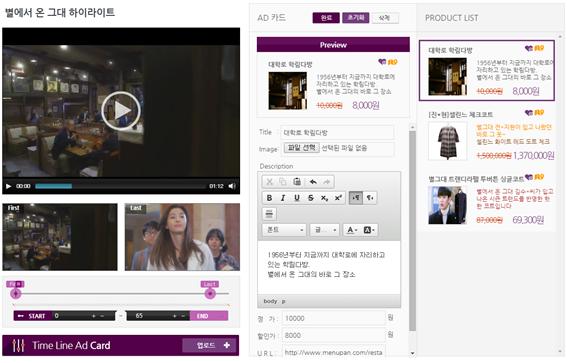Image resolution: width=567 pixels, height=363 pixels.
Task: Apply strikethrough formatting in editor
Action: coord(311,198)
